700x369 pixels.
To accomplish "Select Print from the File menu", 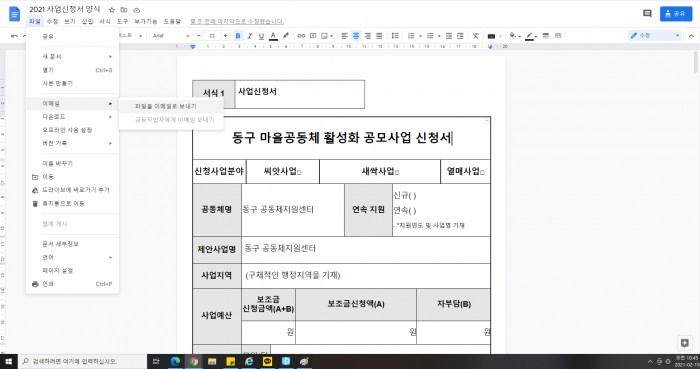I will click(72, 284).
